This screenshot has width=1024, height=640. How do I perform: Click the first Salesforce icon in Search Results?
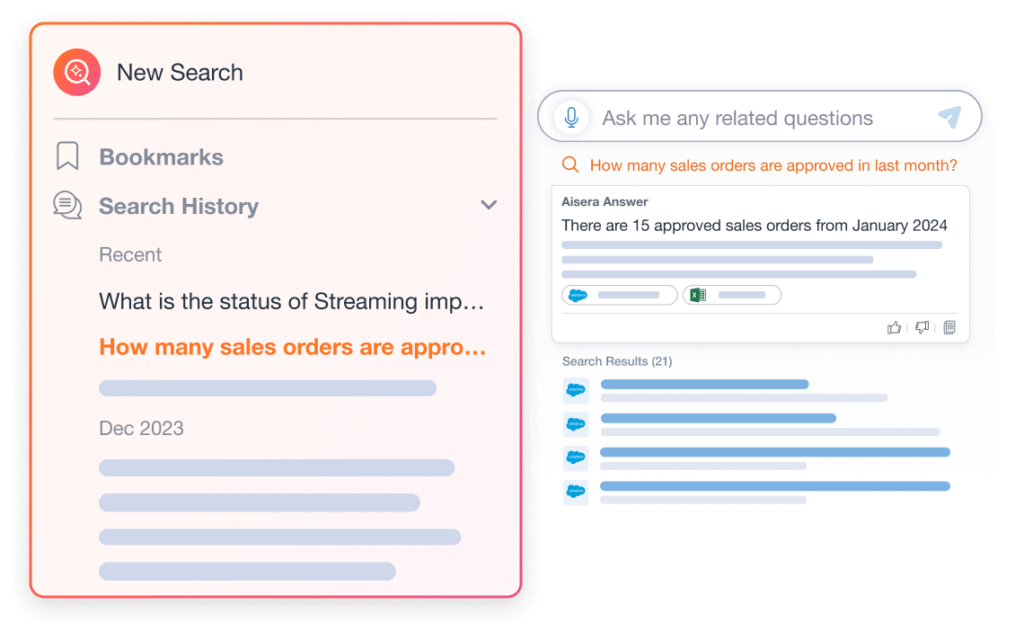575,391
